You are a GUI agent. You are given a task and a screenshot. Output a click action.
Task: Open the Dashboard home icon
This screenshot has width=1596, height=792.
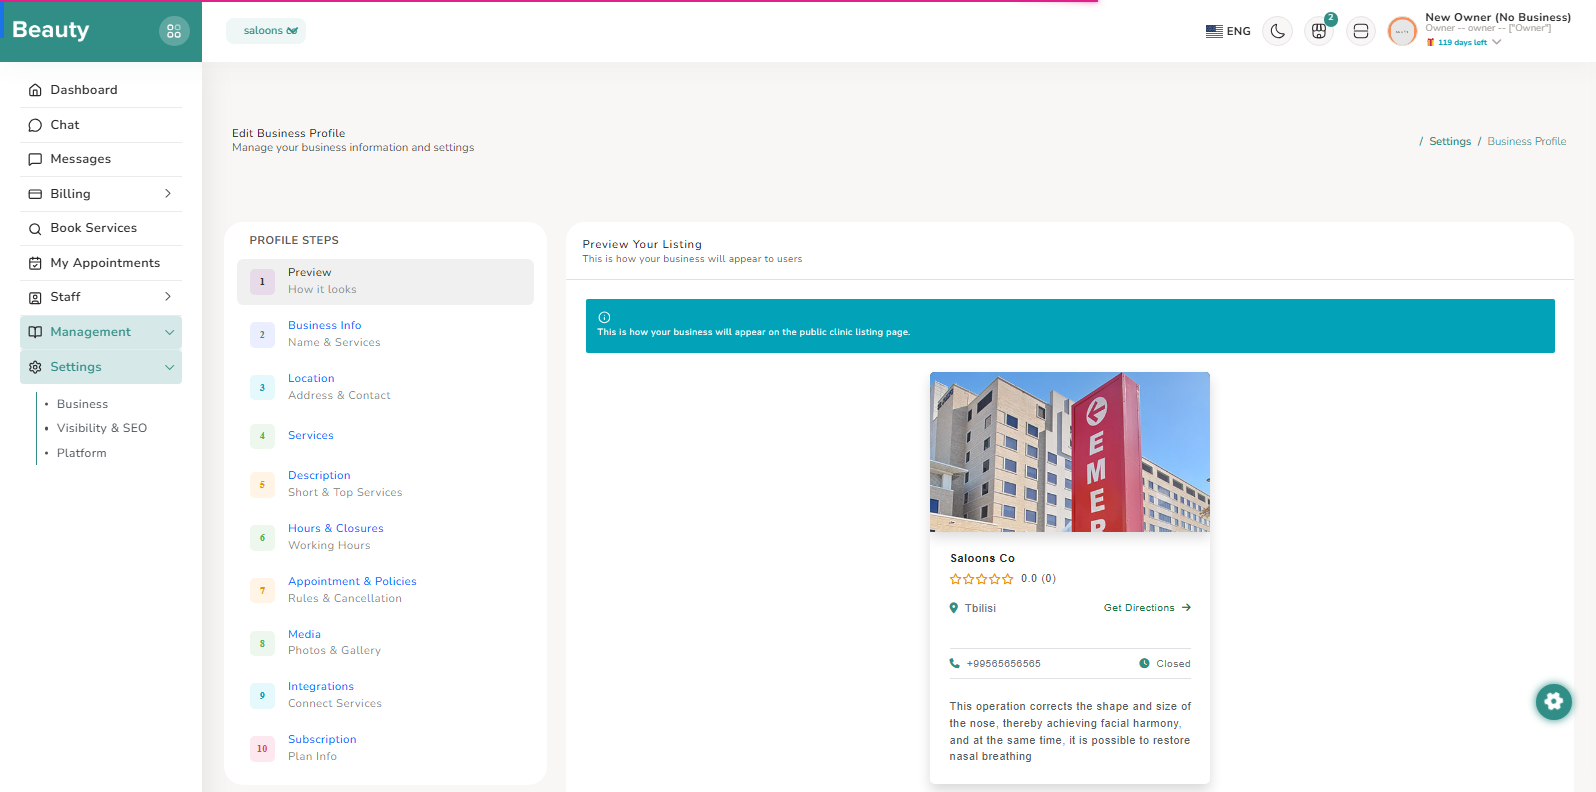tap(35, 90)
